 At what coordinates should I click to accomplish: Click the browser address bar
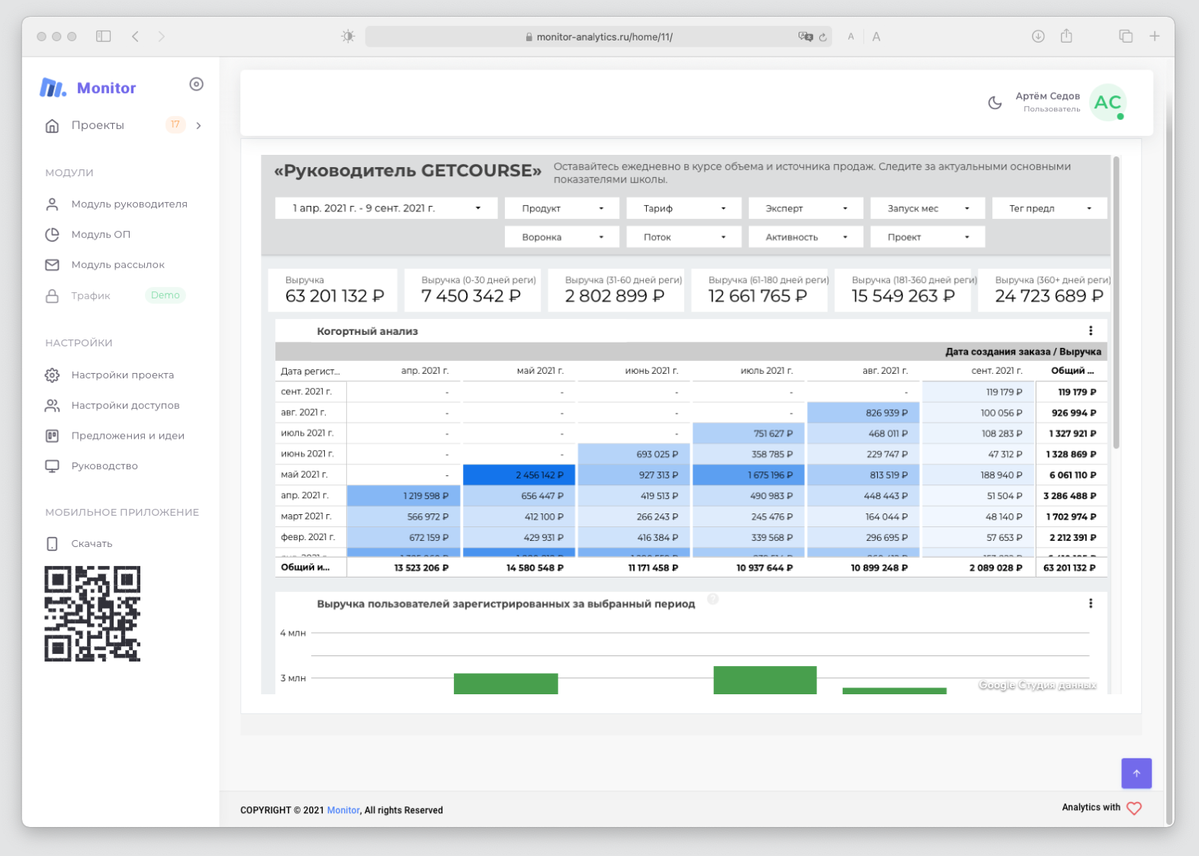pos(600,37)
